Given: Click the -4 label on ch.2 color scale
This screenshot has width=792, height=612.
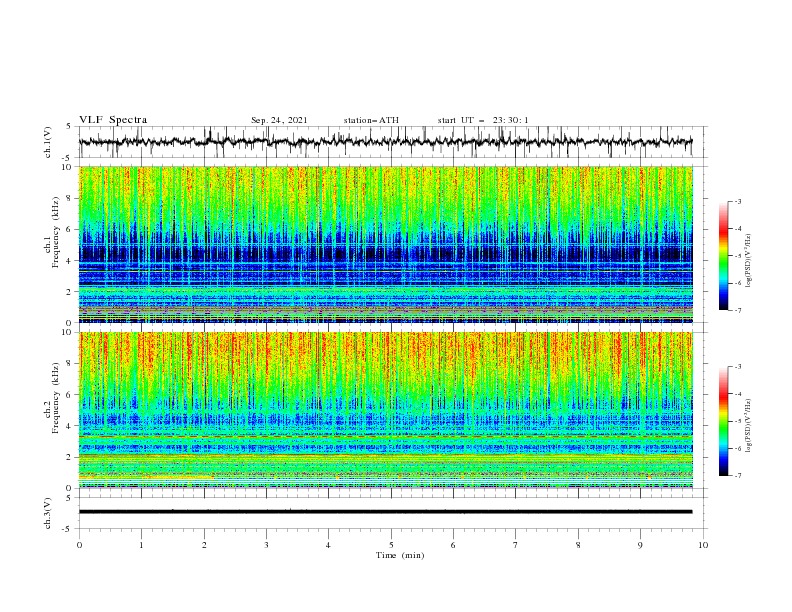Looking at the screenshot, I should click(x=737, y=394).
